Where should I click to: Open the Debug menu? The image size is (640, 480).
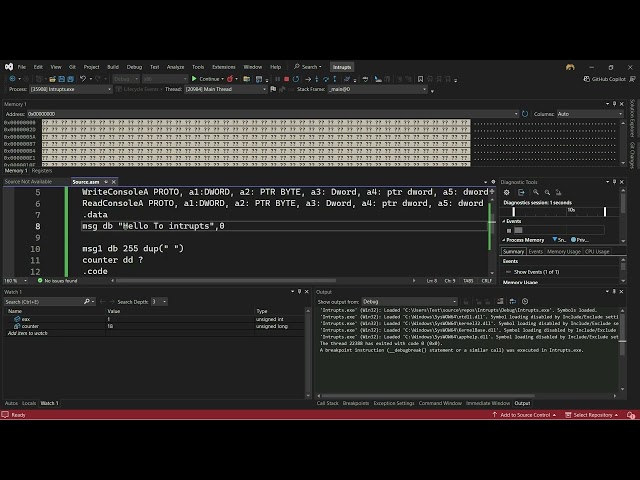pos(134,67)
